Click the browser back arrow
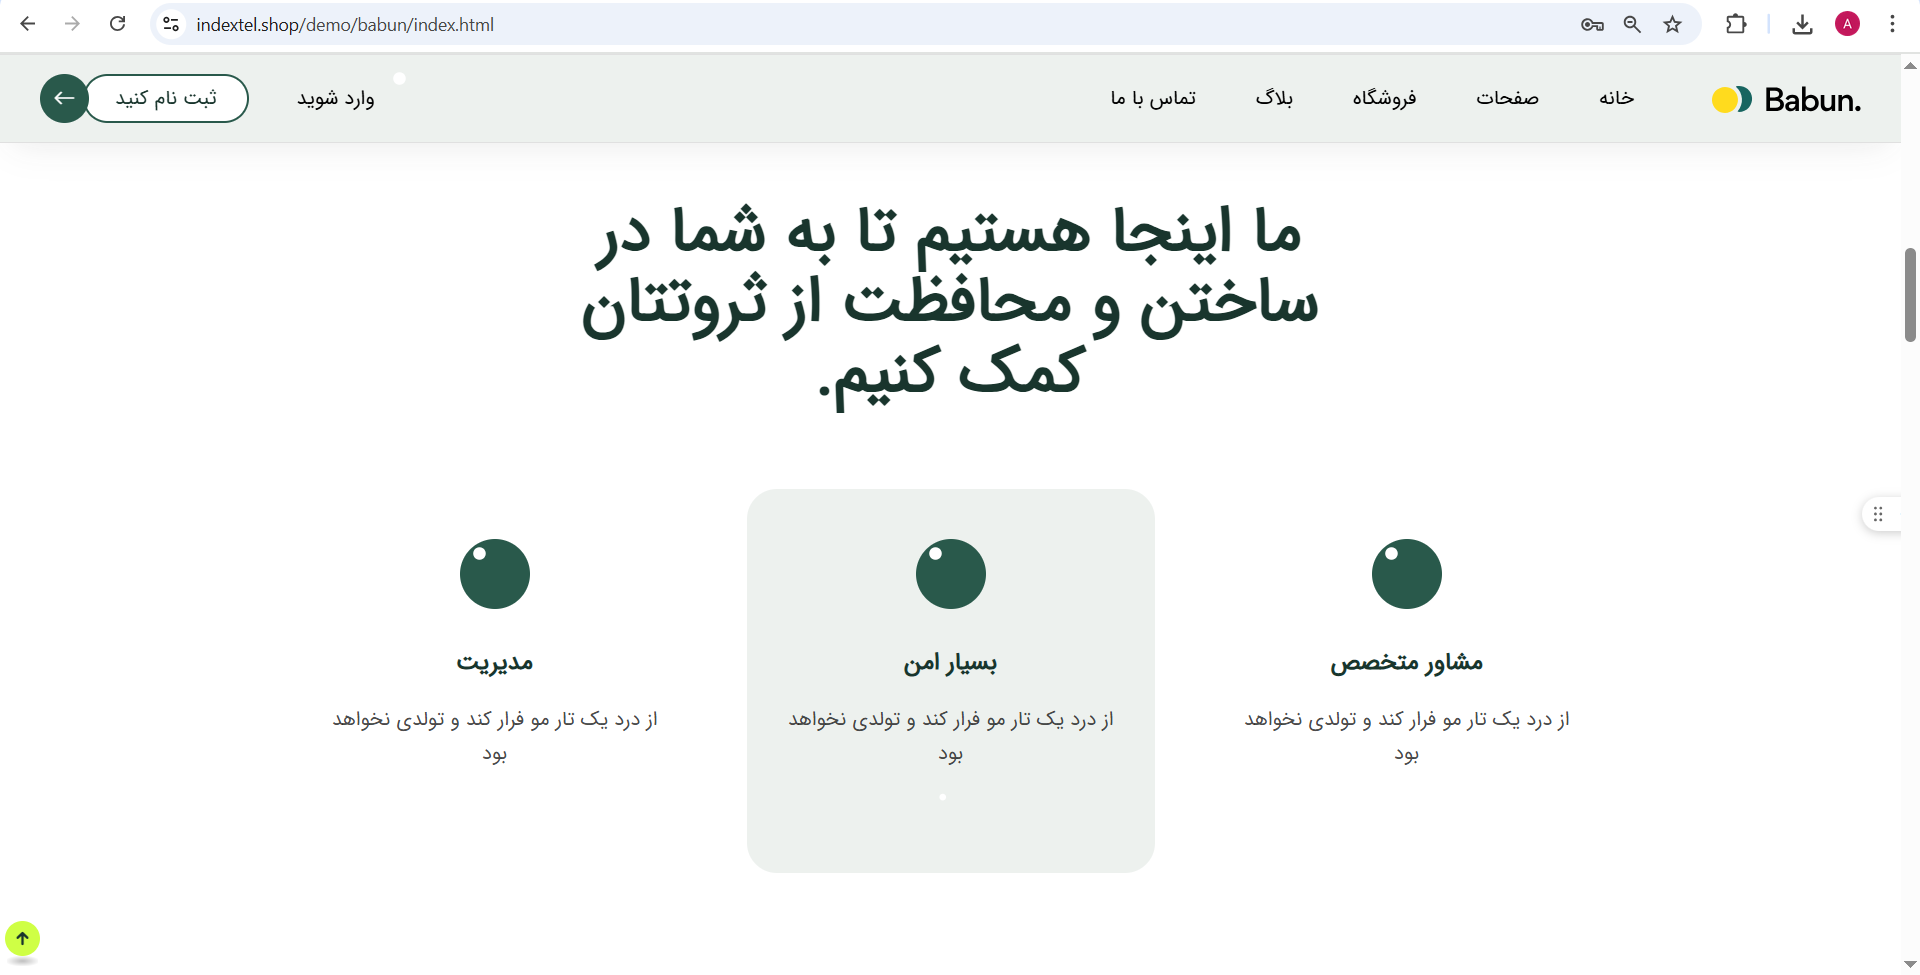The width and height of the screenshot is (1920, 975). coord(28,24)
